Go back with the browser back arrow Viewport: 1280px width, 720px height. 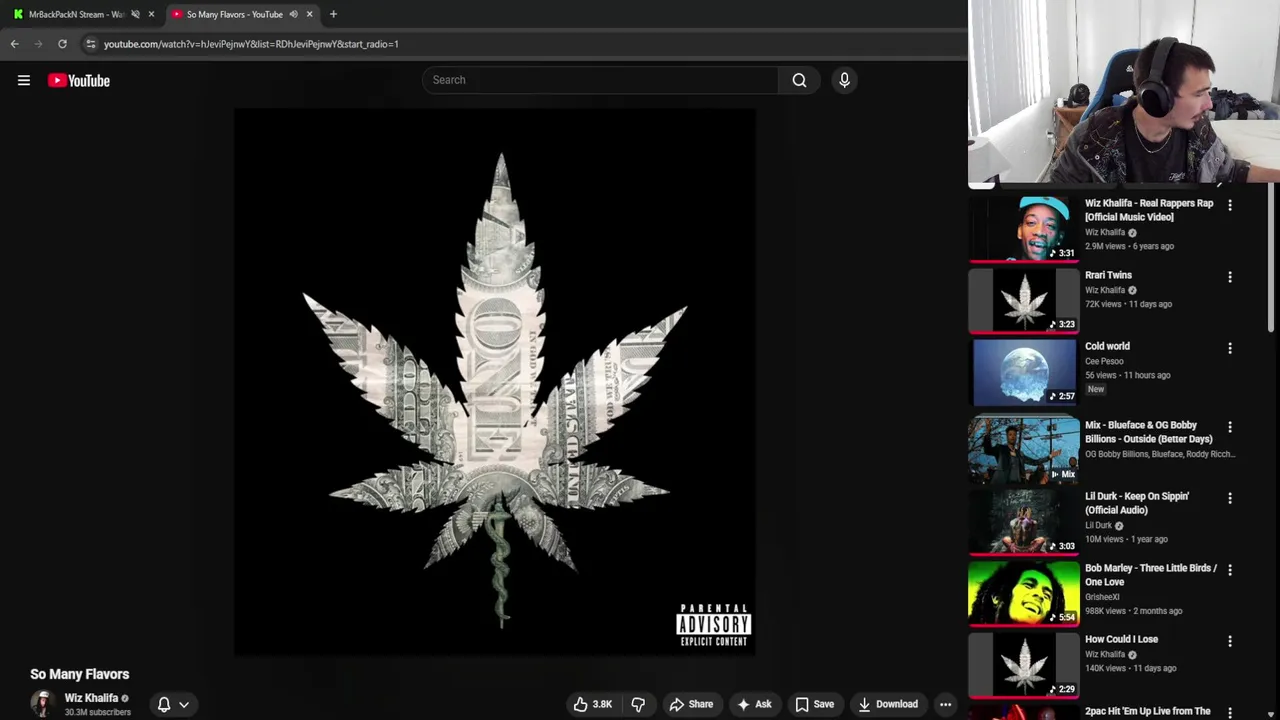(15, 44)
